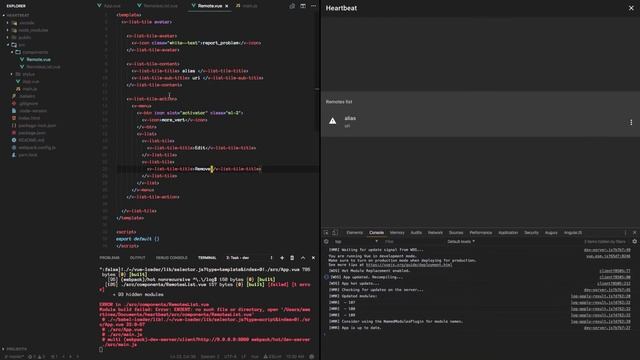Switch to OUTPUT panel tab
This screenshot has height=360, width=640.
point(138,258)
